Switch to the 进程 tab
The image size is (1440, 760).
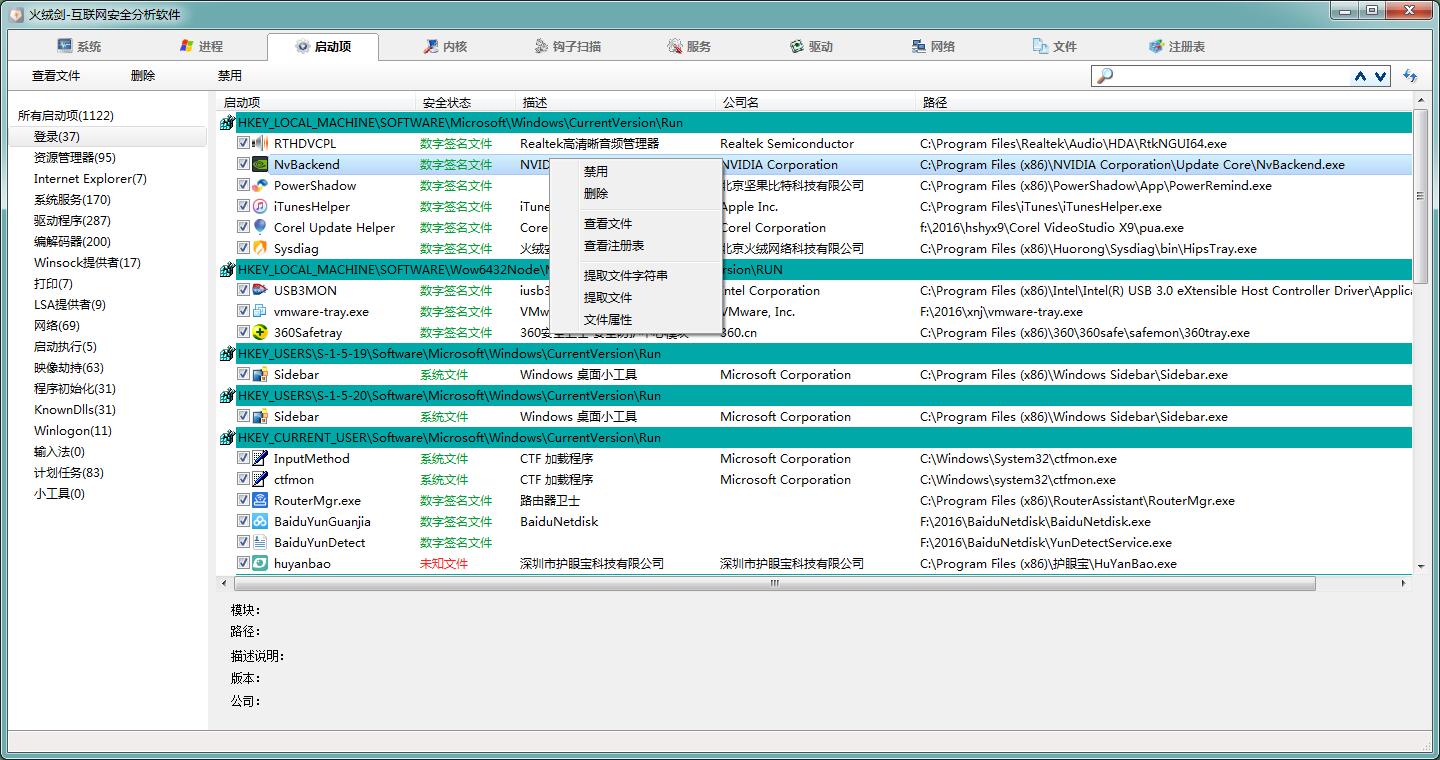coord(201,47)
